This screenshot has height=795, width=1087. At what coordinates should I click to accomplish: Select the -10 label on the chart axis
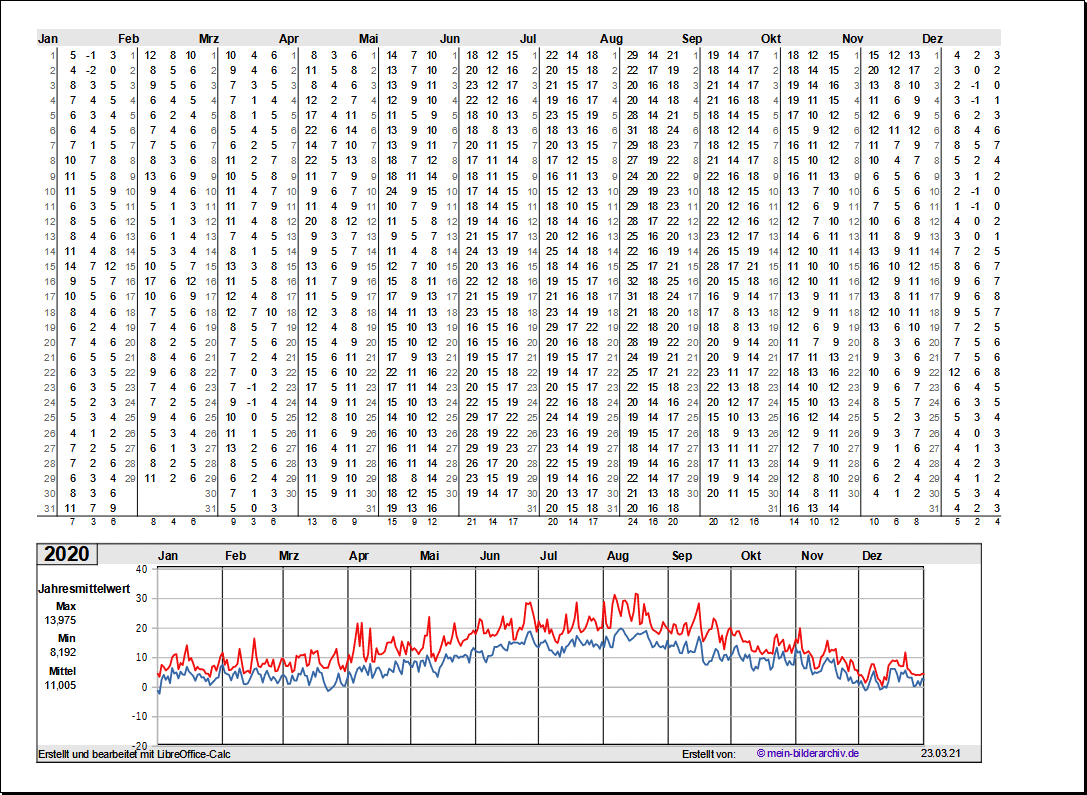139,716
